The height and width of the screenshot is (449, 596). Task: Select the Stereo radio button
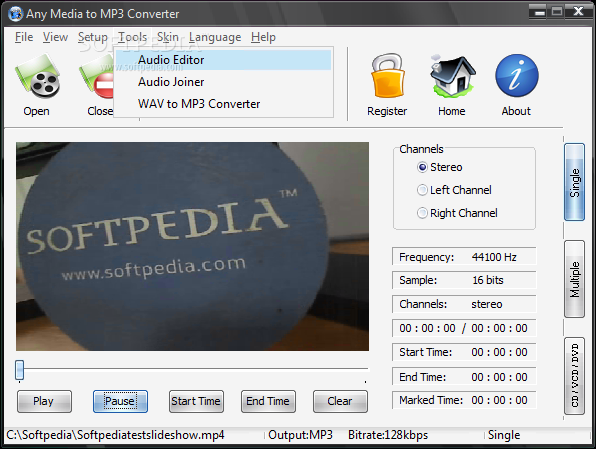click(x=422, y=167)
